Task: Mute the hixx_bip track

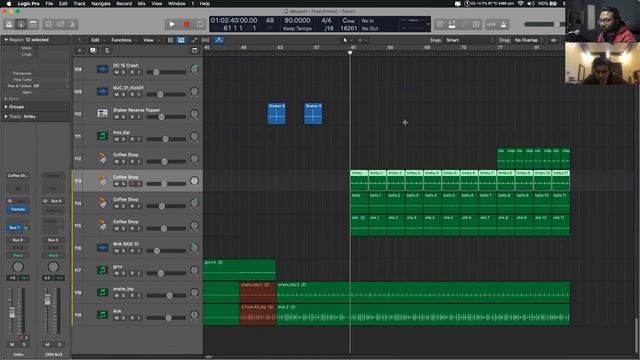Action: [116, 139]
